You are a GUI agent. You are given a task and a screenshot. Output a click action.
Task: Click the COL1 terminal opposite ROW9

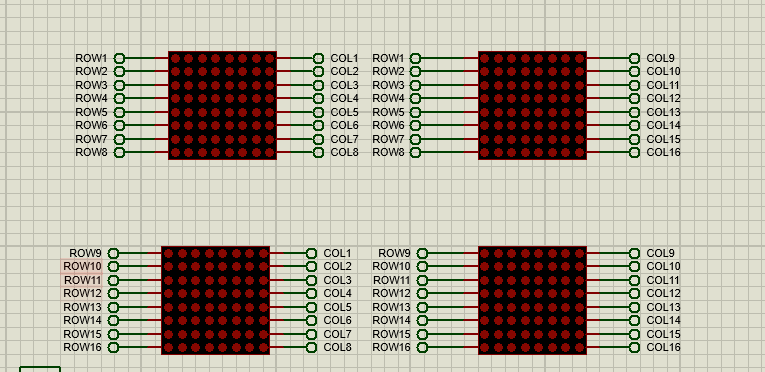pyautogui.click(x=311, y=253)
